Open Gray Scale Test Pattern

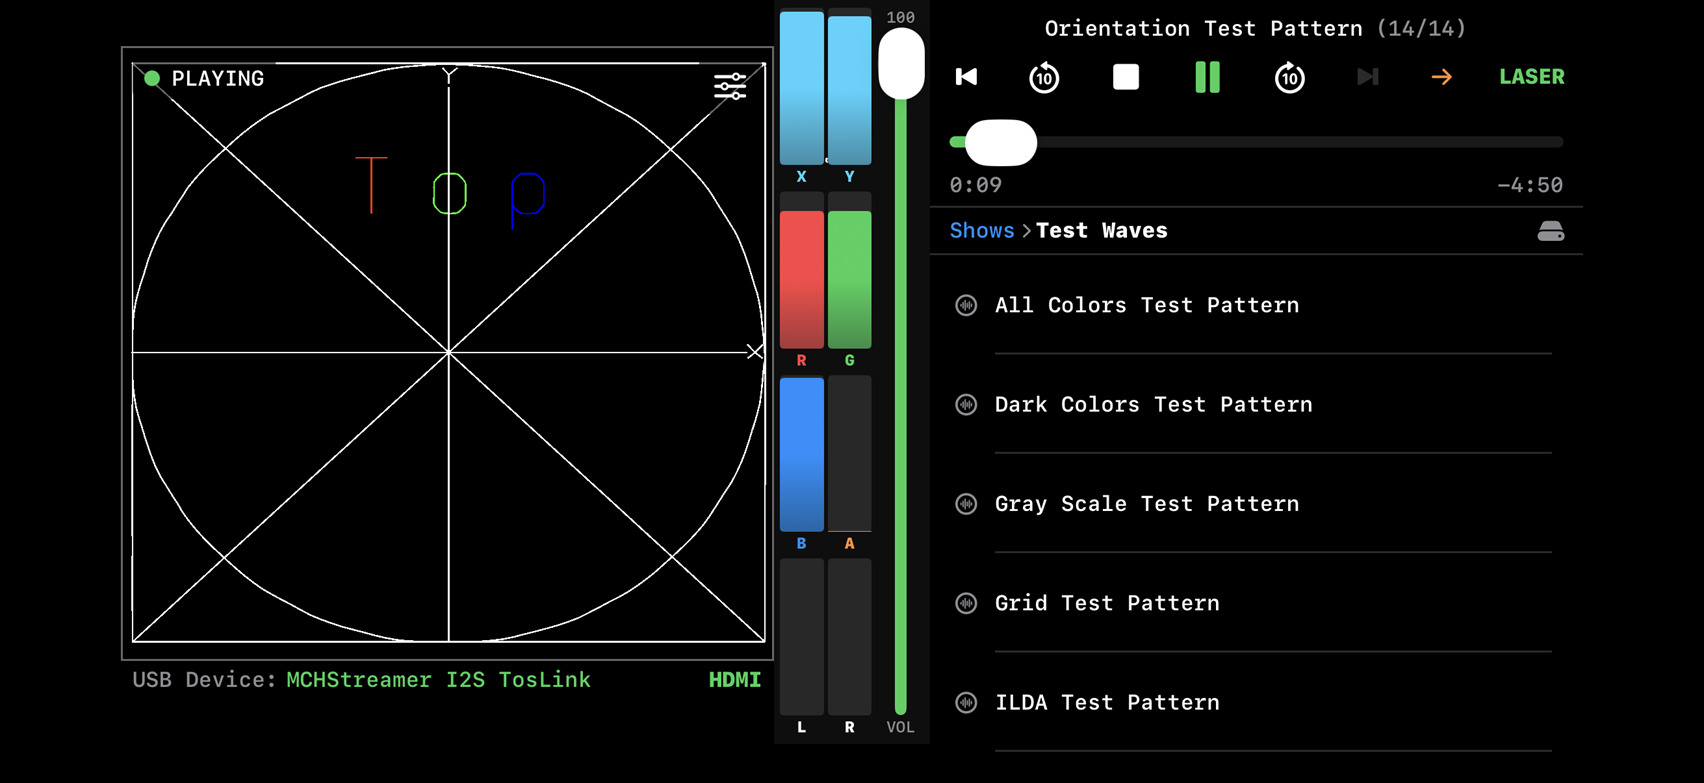[x=1146, y=504]
